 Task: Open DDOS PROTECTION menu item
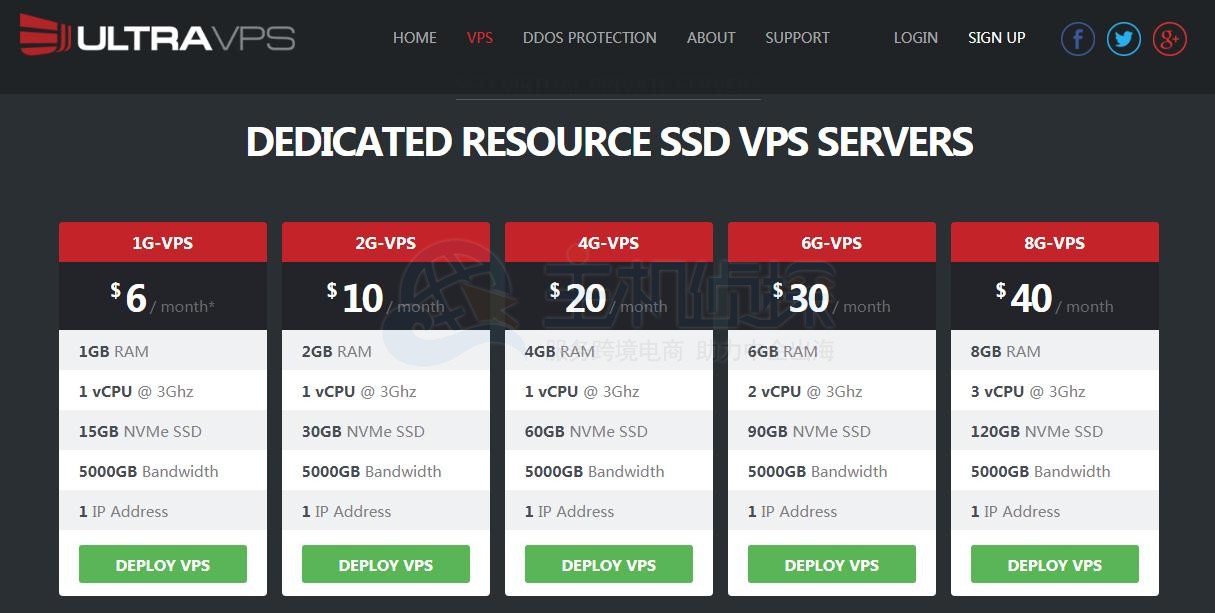pyautogui.click(x=590, y=38)
